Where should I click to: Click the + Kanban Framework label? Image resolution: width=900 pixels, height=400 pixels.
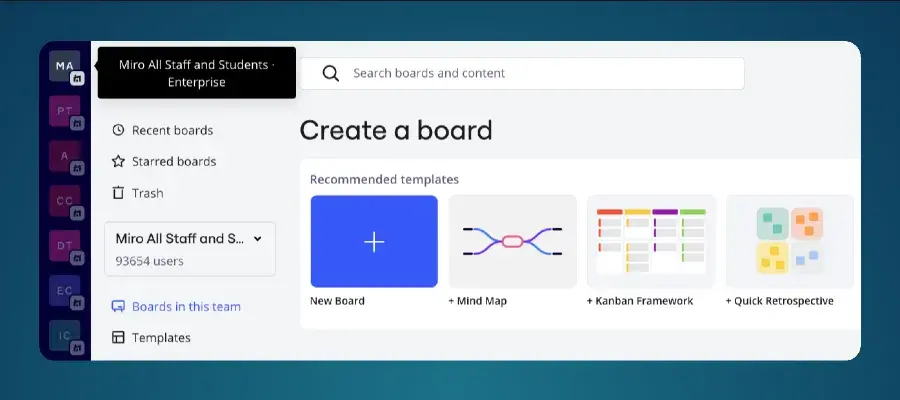pyautogui.click(x=640, y=301)
